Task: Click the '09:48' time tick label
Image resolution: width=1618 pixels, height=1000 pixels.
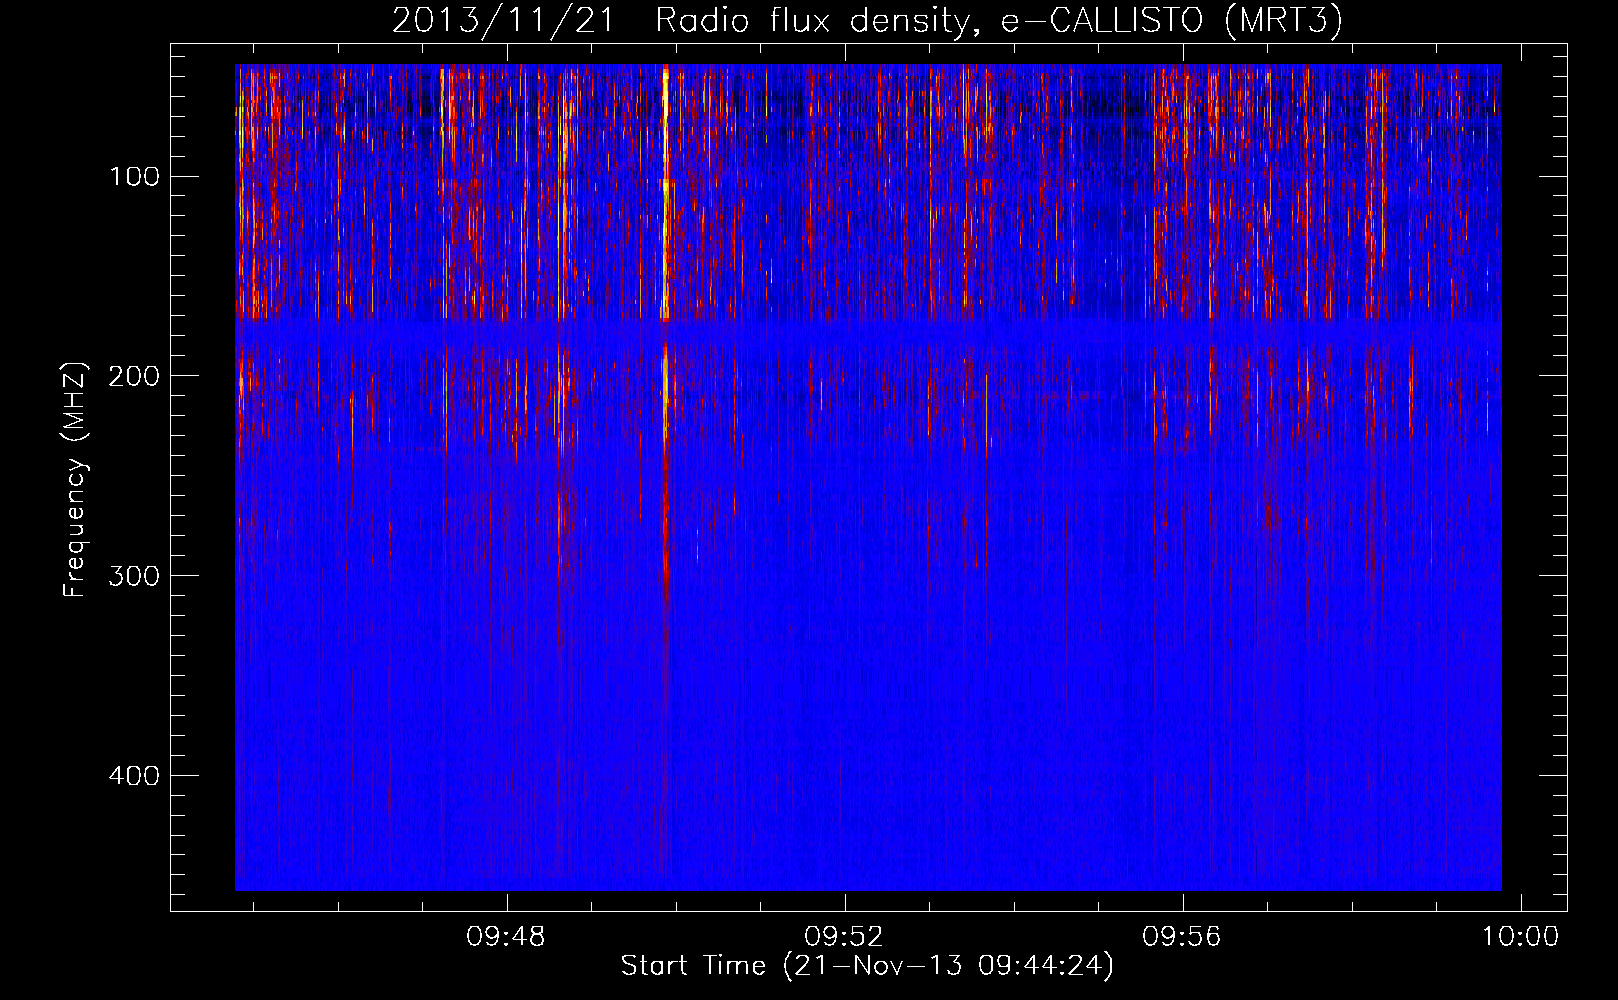Action: pos(506,937)
